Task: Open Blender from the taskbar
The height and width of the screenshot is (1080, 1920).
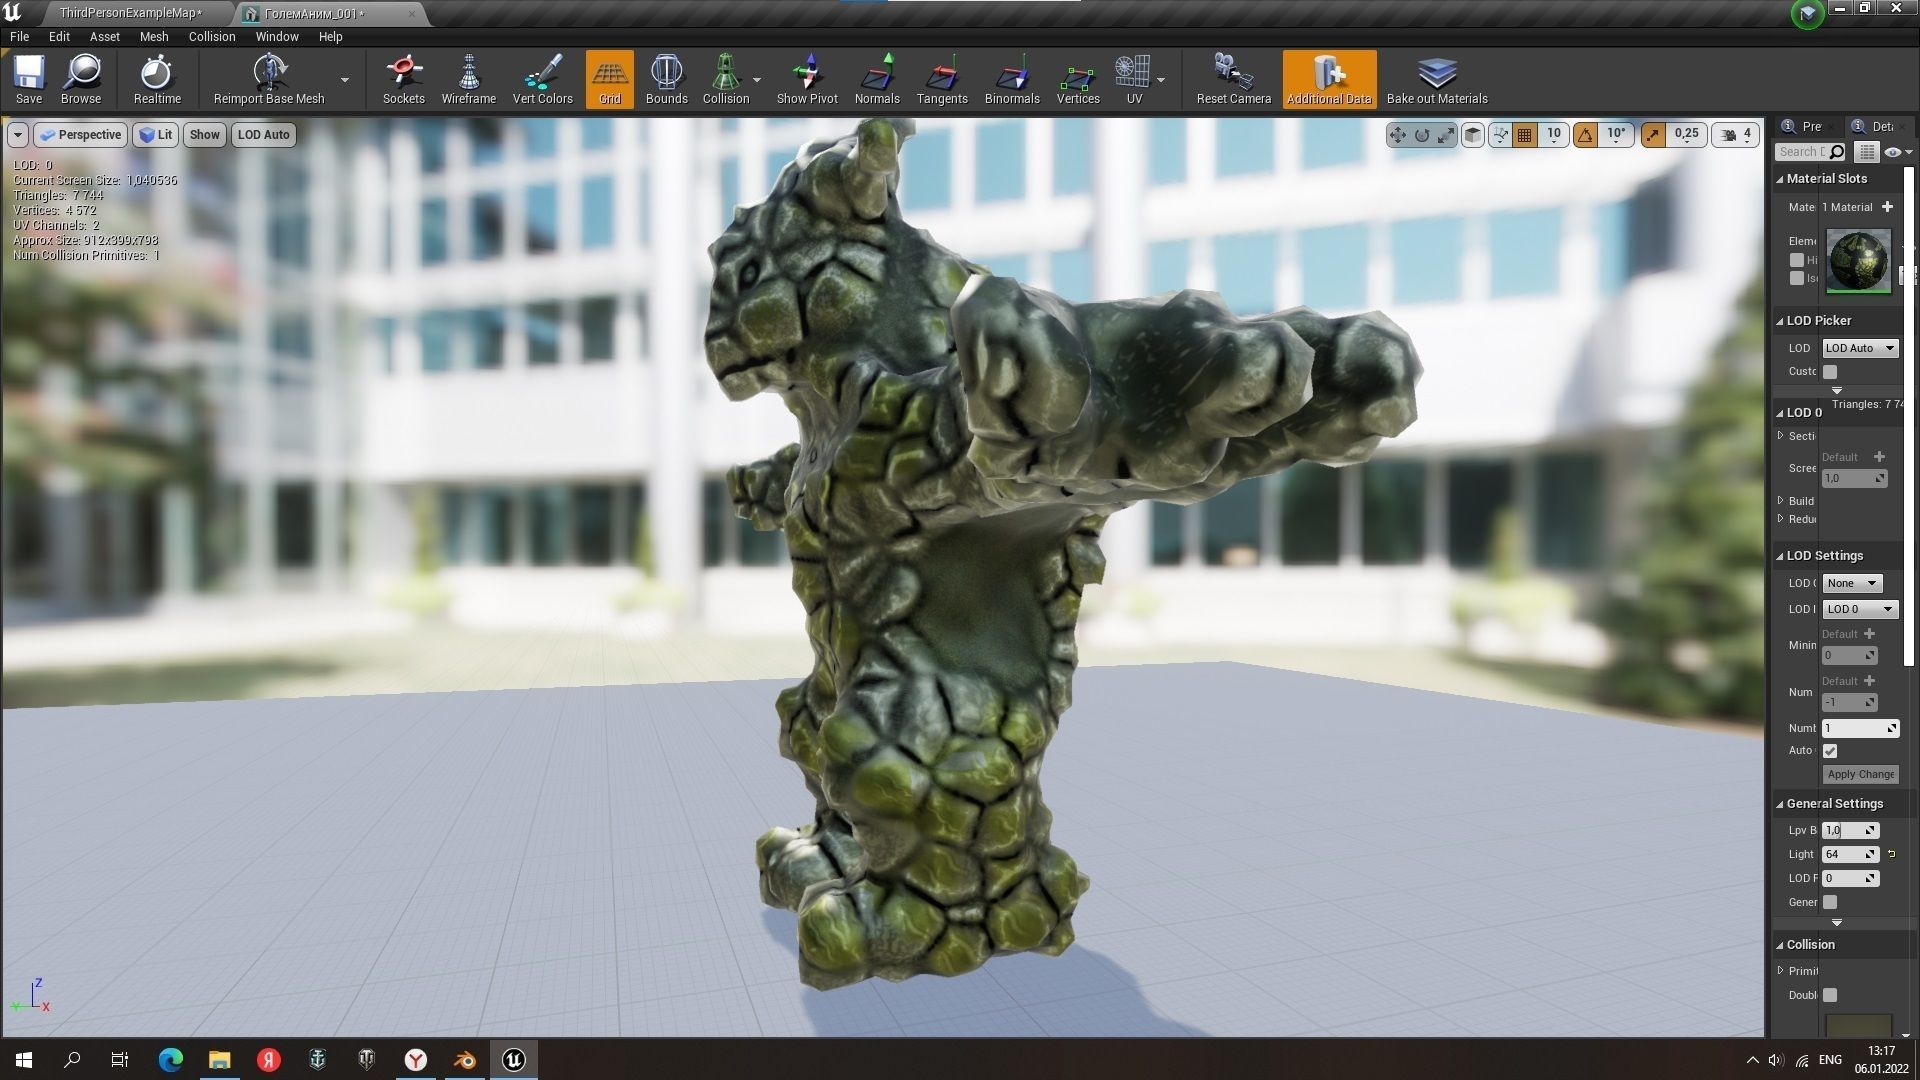Action: [465, 1060]
